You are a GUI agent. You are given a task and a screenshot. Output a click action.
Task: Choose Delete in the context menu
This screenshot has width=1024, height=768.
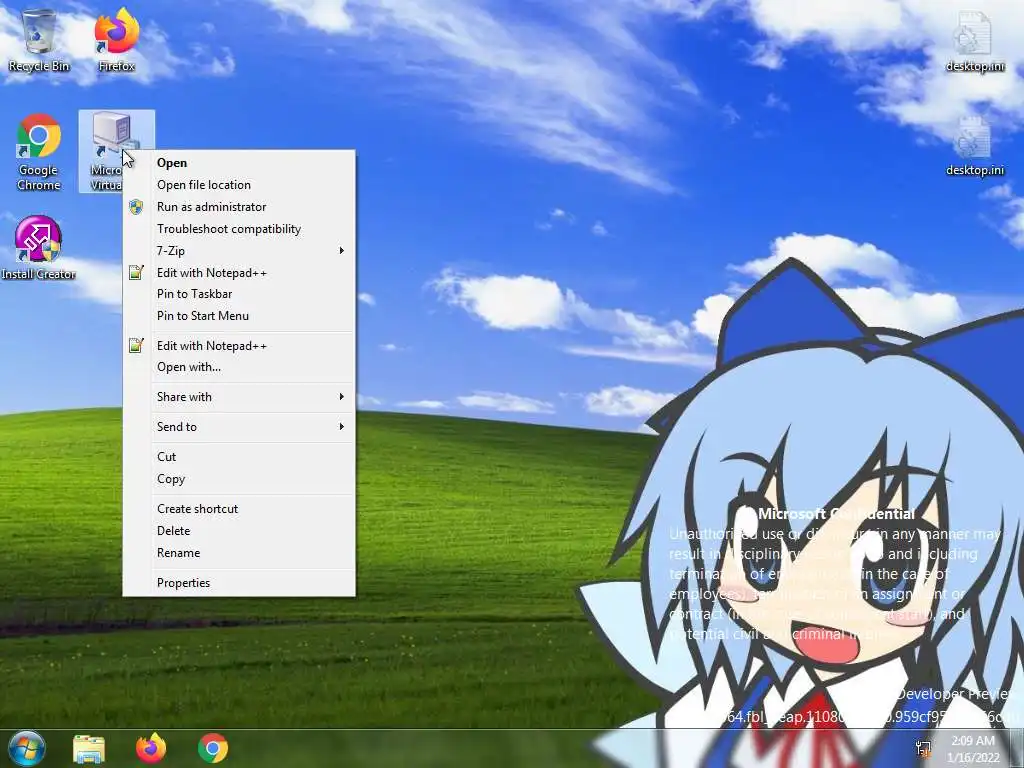[239, 531]
